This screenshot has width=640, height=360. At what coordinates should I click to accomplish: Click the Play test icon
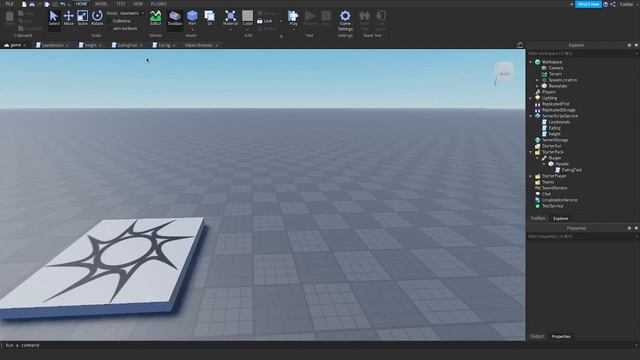tap(293, 16)
